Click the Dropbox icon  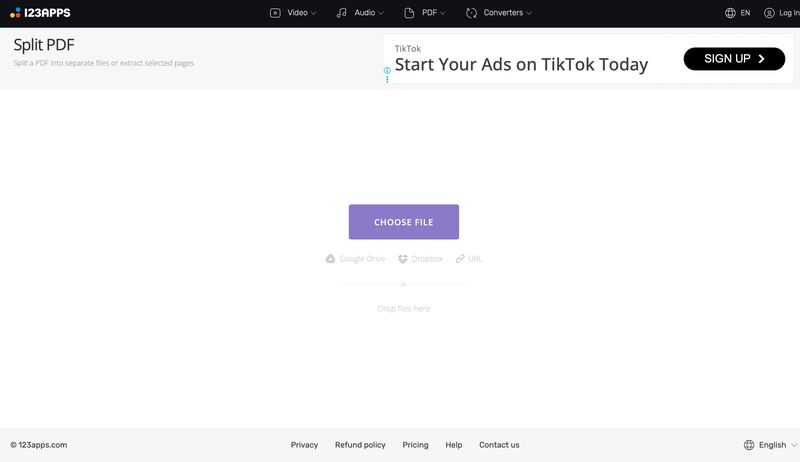403,259
